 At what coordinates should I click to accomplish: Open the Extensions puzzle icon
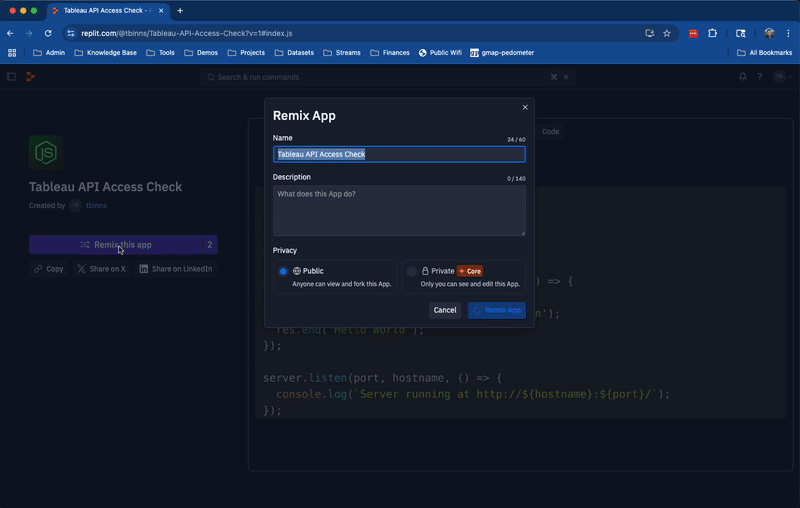[x=713, y=33]
